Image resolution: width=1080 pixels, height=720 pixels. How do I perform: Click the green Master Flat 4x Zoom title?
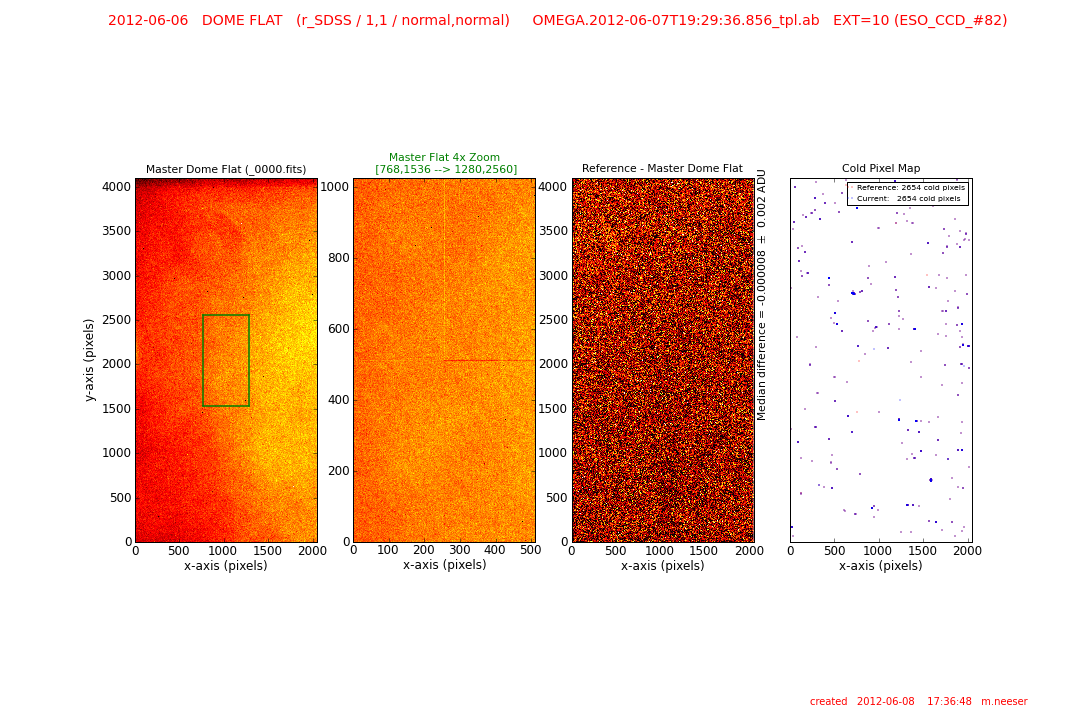tap(444, 157)
